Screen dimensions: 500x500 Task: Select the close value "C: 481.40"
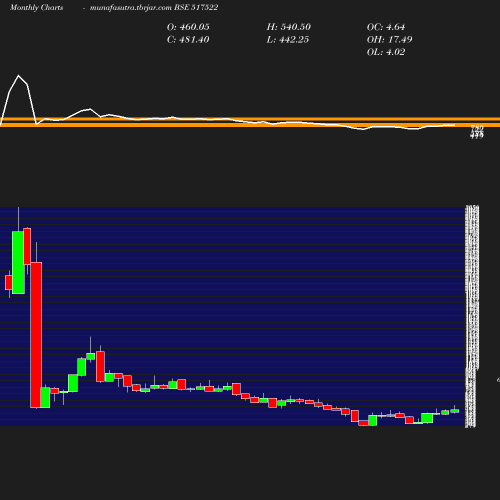tap(188, 40)
